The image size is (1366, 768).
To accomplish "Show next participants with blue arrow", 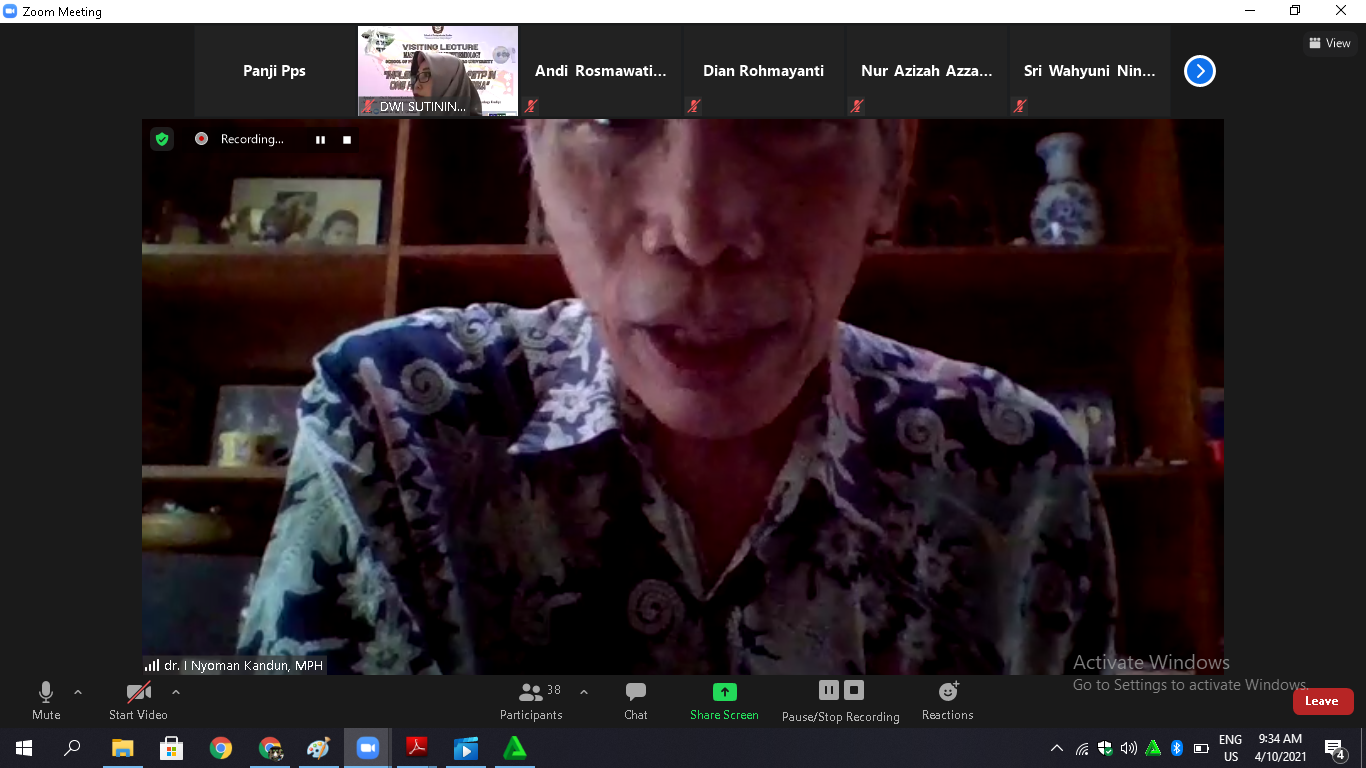I will coord(1200,71).
